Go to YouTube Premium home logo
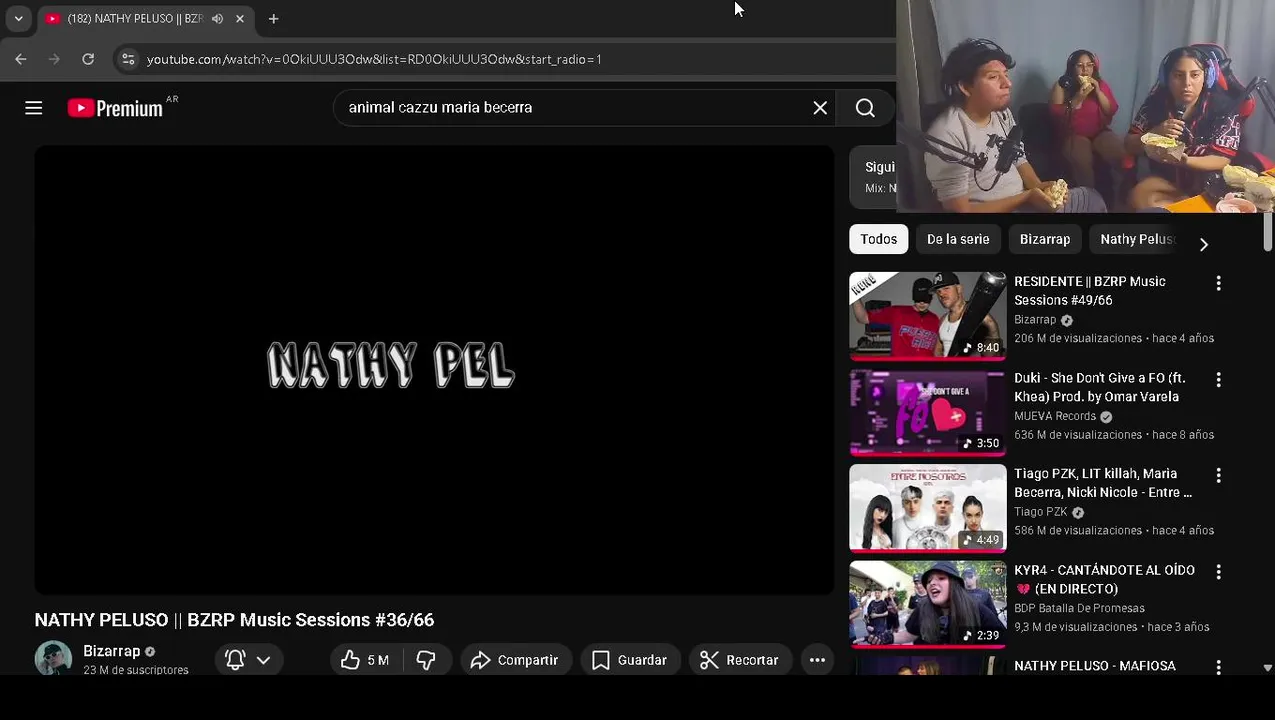Viewport: 1275px width, 720px height. (x=115, y=108)
